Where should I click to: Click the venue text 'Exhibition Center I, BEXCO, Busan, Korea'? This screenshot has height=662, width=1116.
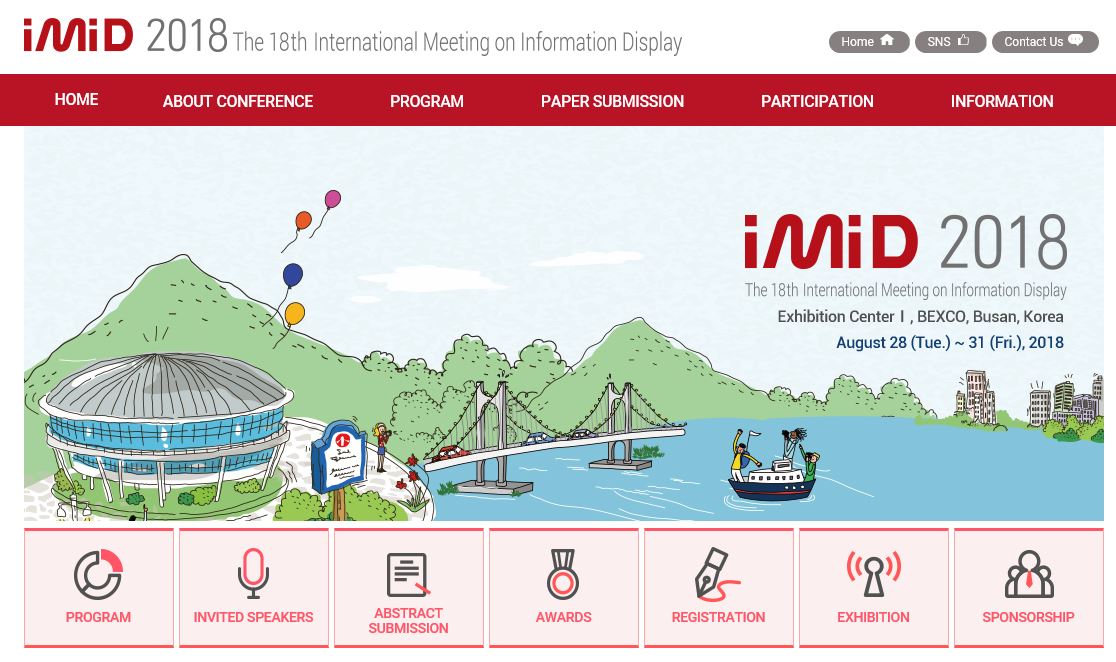pos(920,317)
